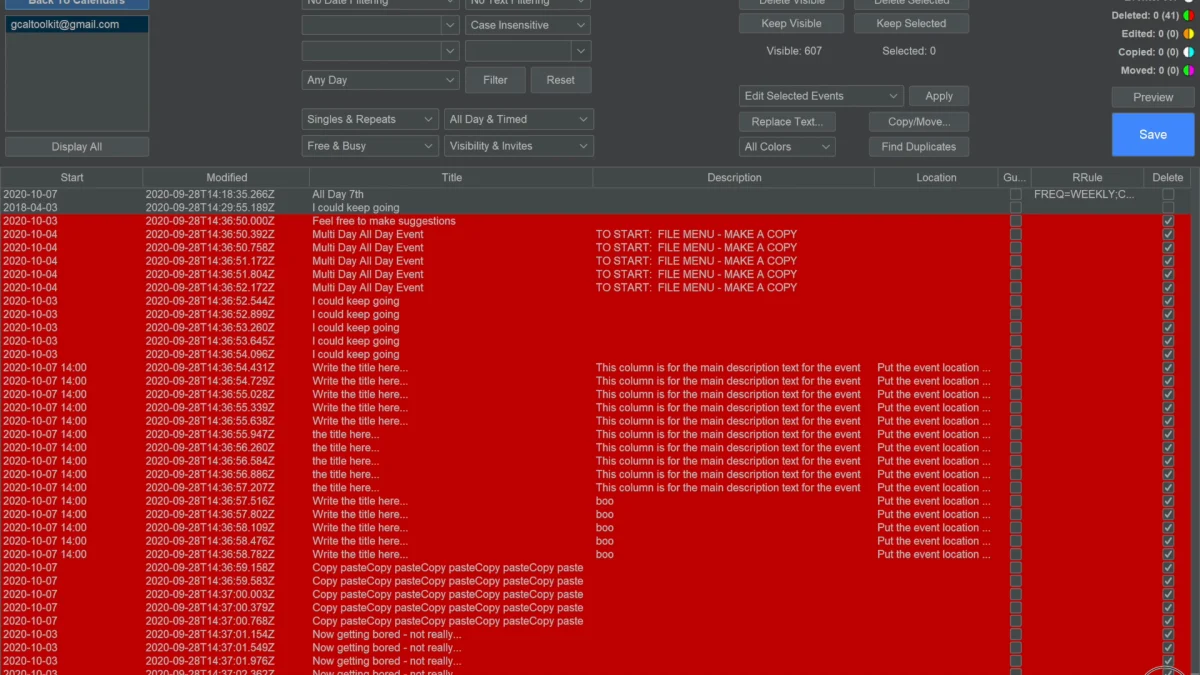
Task: Click the Keep Selected button
Action: (911, 23)
